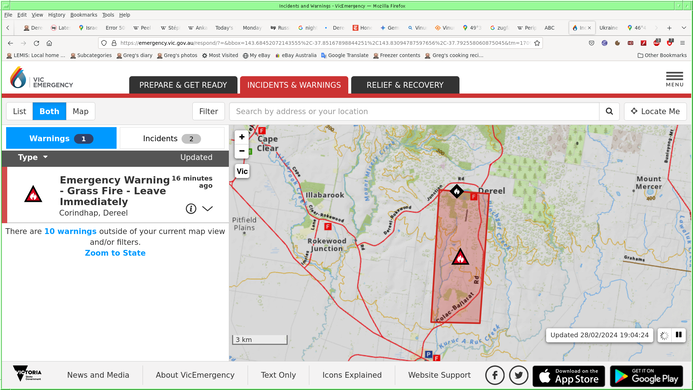Click the Victoria State Government logo
This screenshot has width=693, height=390.
(27, 374)
